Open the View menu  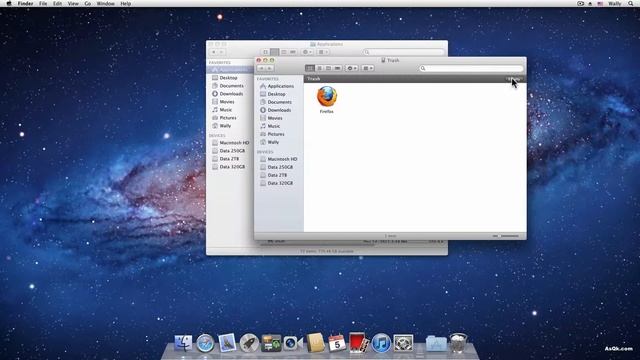click(x=73, y=3)
